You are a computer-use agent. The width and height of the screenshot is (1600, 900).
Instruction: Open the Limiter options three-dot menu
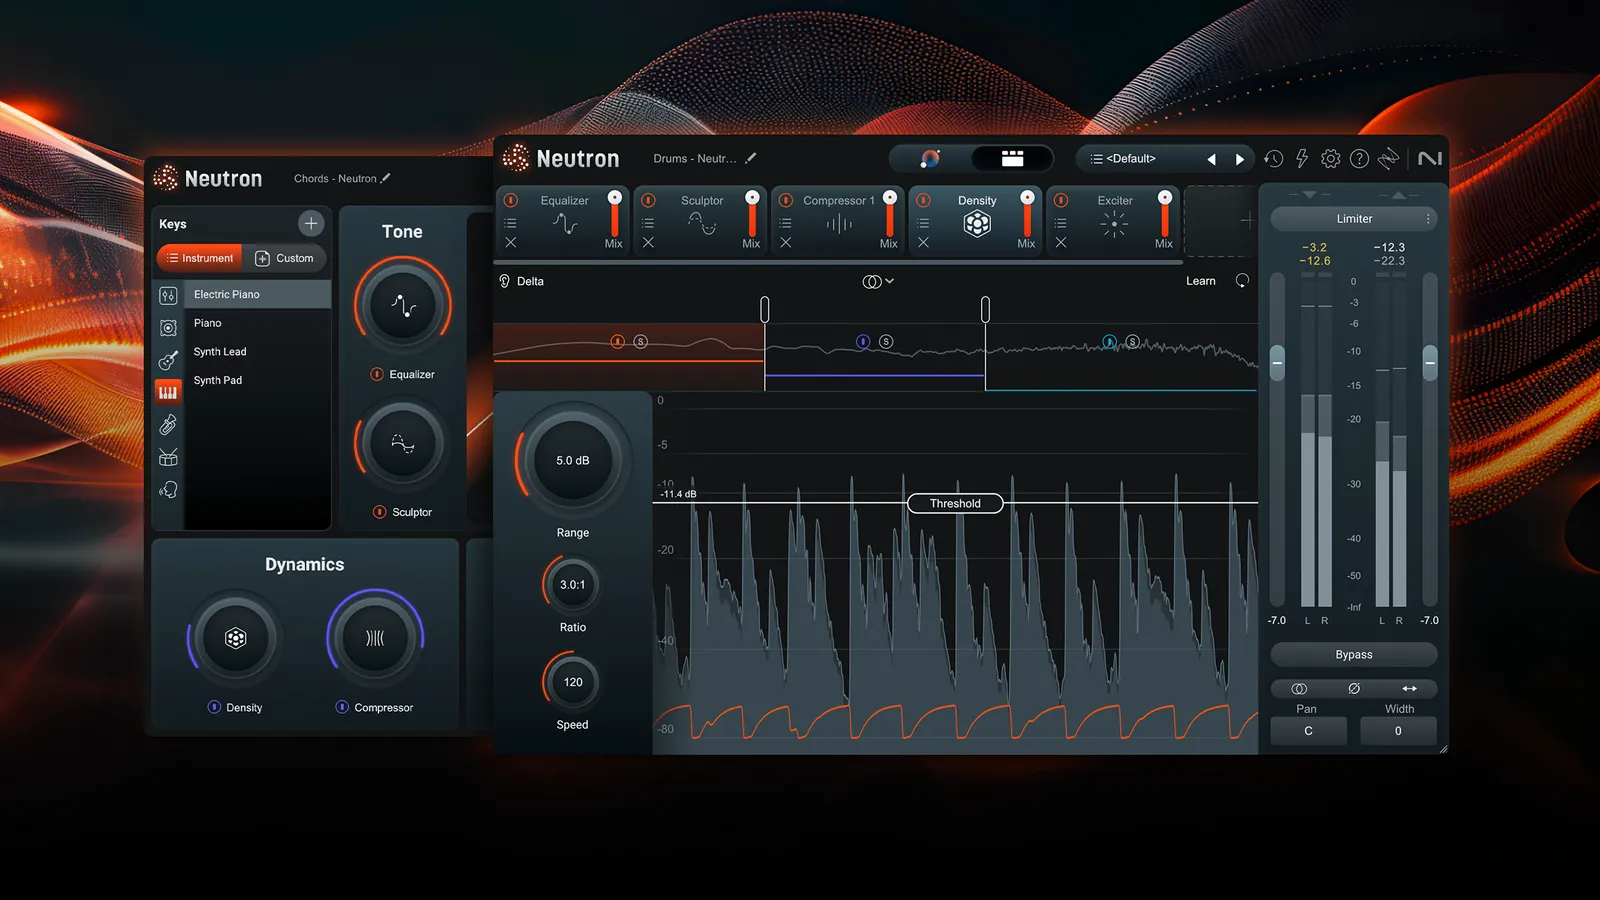tap(1428, 218)
